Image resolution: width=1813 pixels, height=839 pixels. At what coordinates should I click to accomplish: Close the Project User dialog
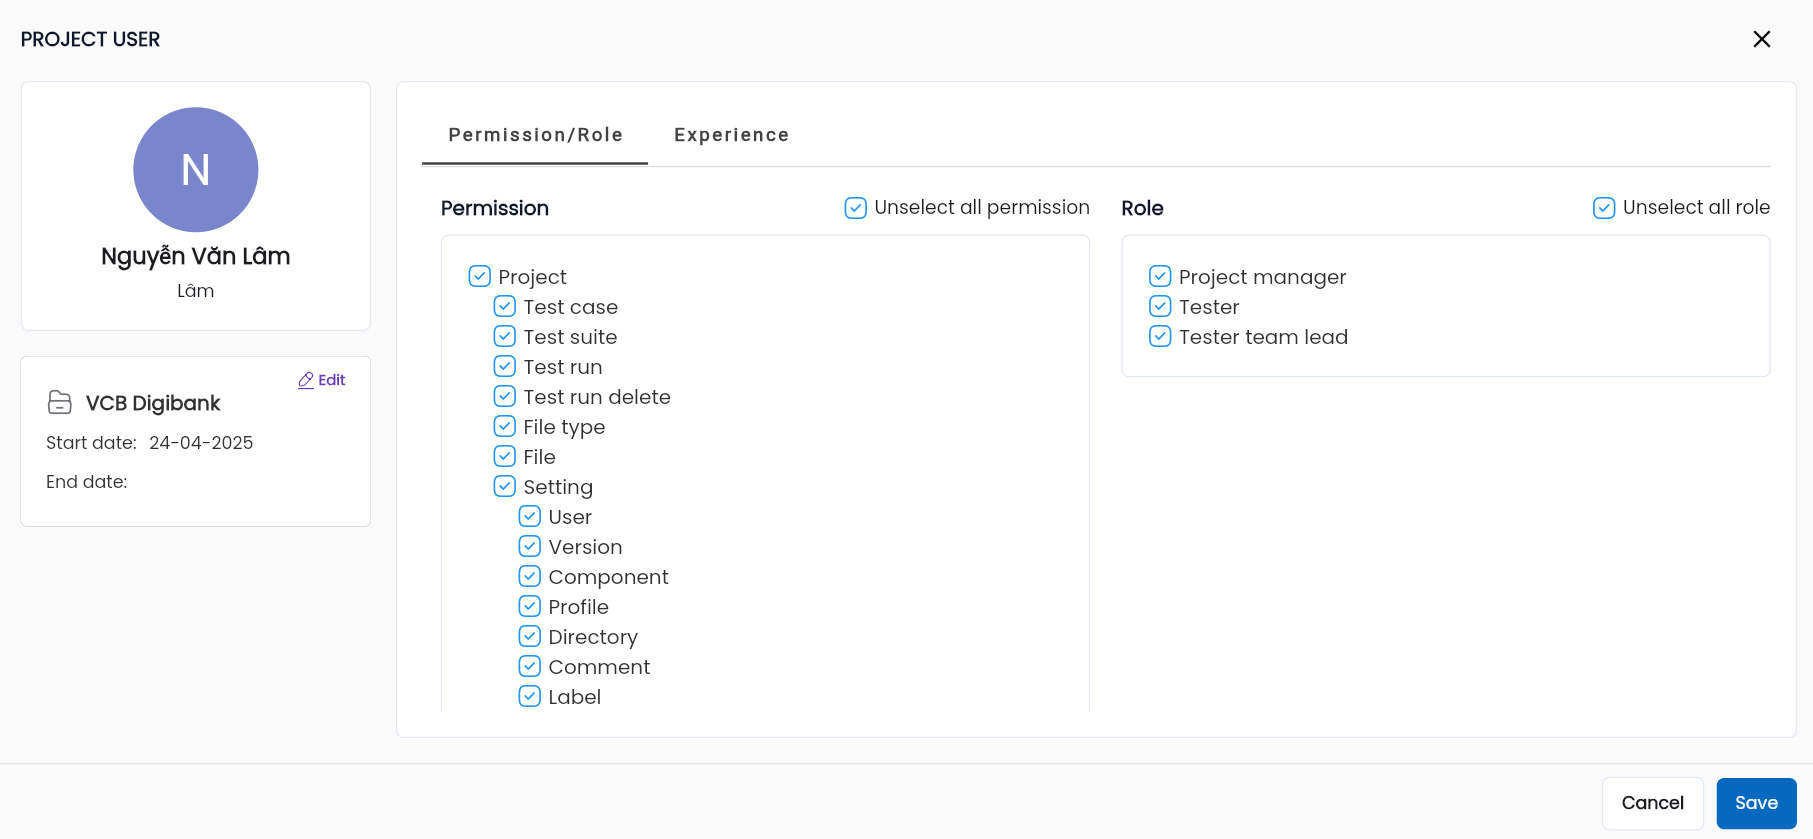1762,39
